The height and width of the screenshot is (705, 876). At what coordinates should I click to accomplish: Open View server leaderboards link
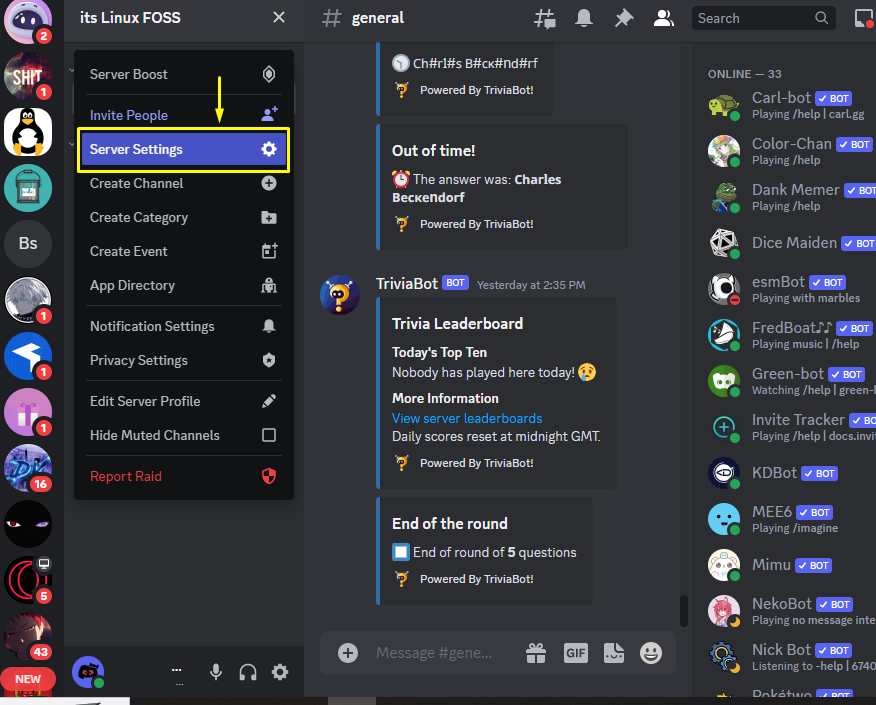(467, 418)
